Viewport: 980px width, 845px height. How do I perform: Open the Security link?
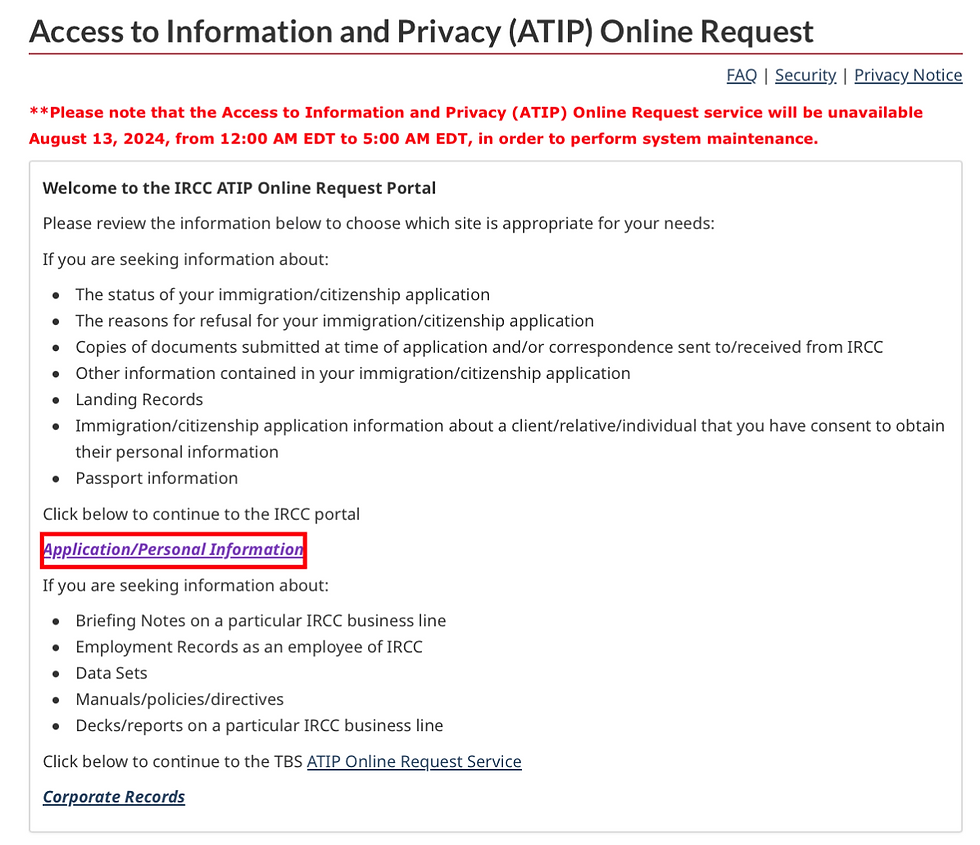tap(805, 75)
